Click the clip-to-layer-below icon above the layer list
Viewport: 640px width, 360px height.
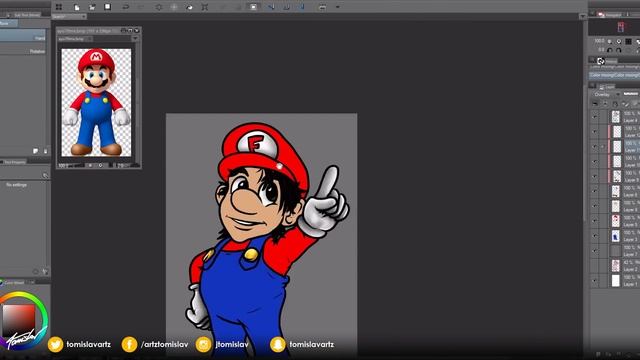pos(595,104)
